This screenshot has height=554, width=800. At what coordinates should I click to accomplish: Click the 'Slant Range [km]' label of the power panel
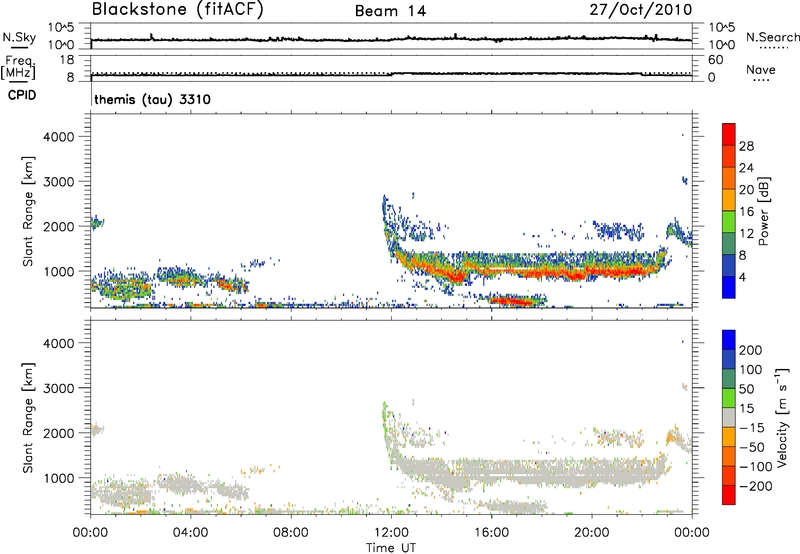[28, 211]
